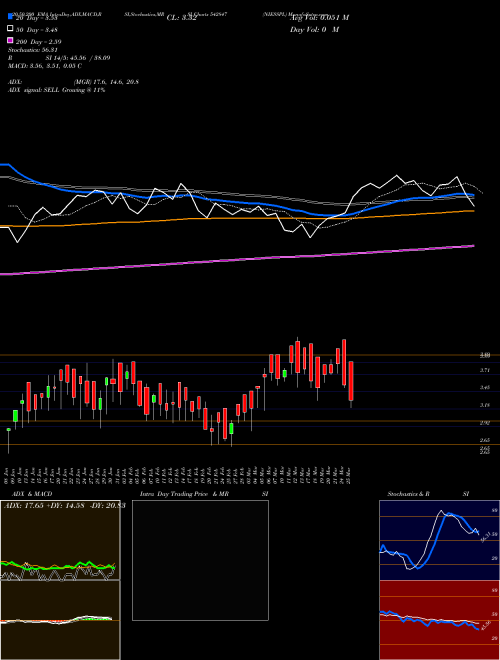This screenshot has width=500, height=660.
Task: Click the MACD lower sub-panel
Action: 60,620
